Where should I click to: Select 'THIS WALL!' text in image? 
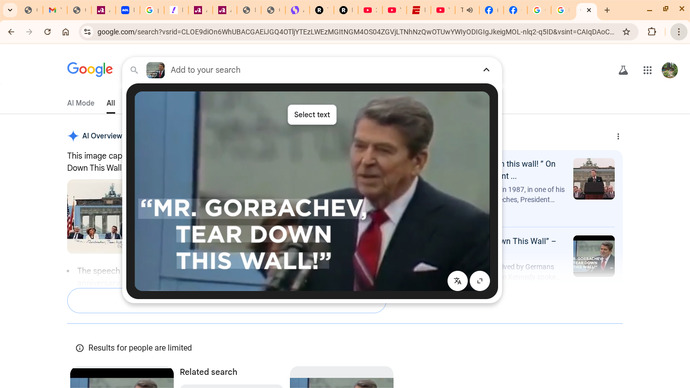click(253, 260)
